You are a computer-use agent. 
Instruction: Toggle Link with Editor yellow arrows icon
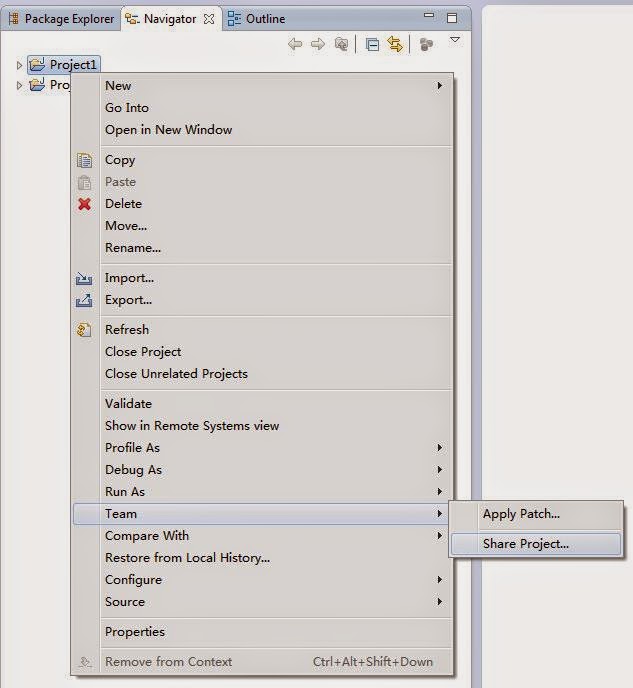(x=395, y=44)
